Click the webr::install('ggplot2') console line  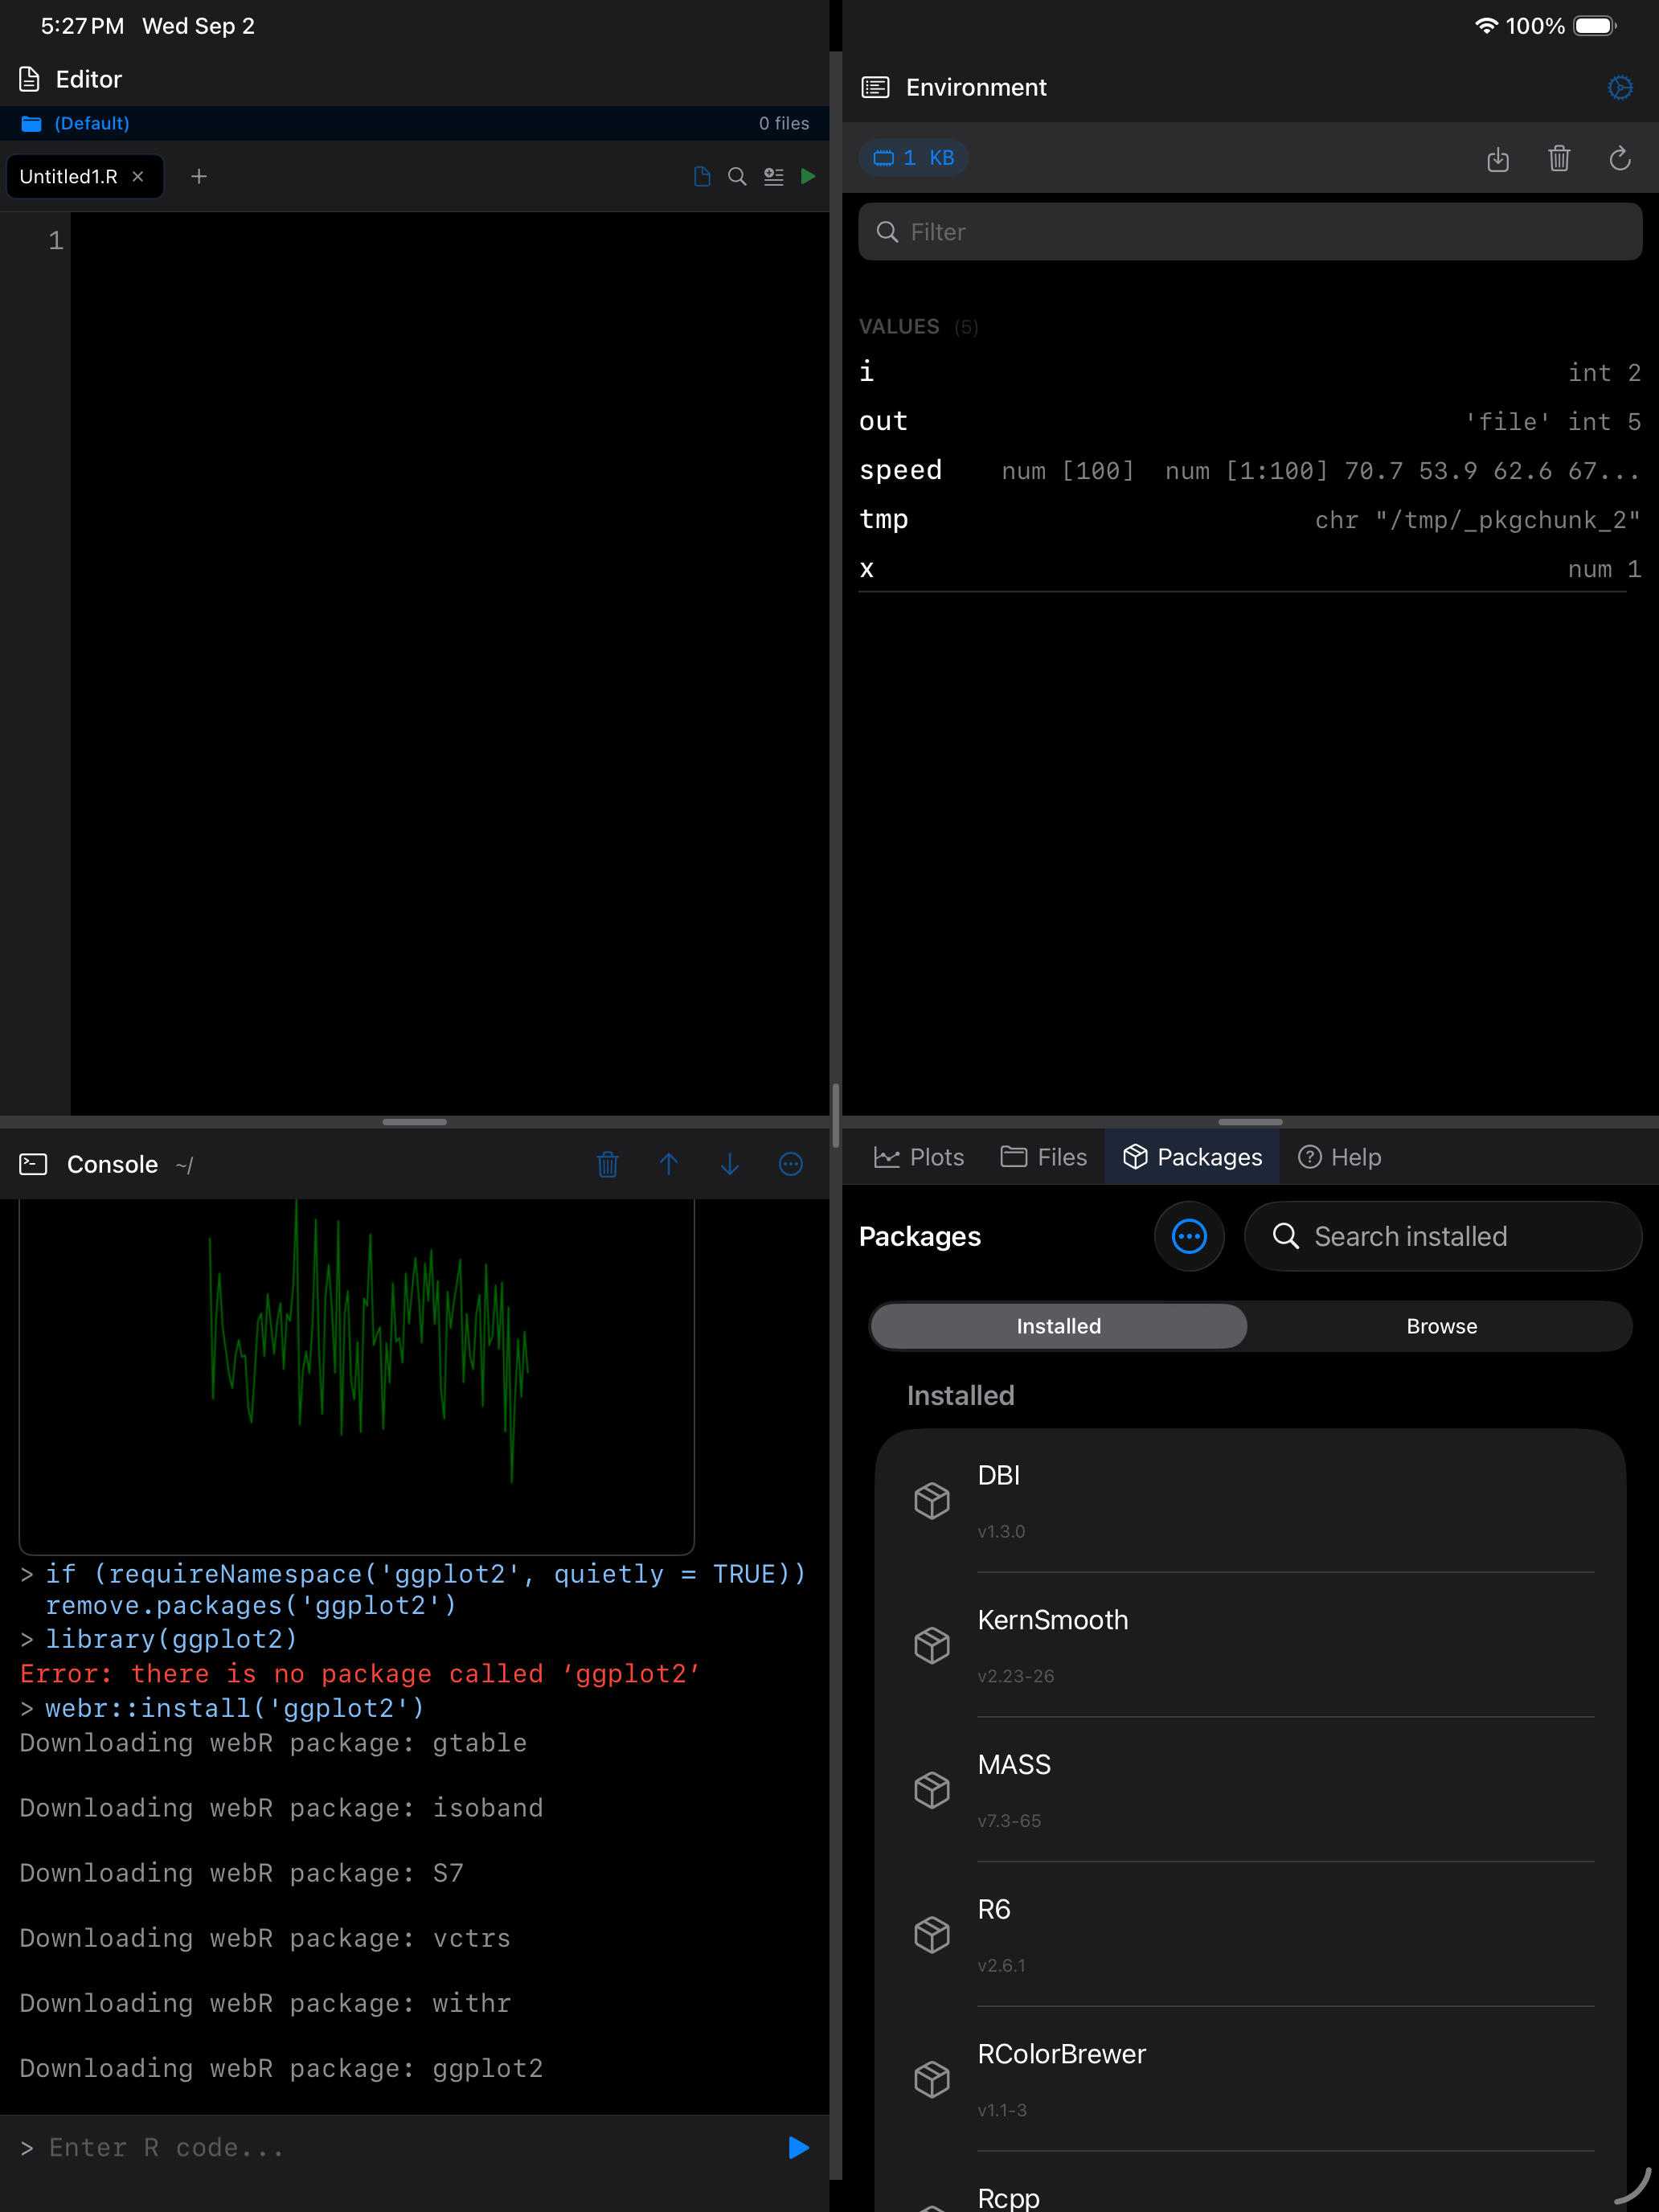(235, 1708)
